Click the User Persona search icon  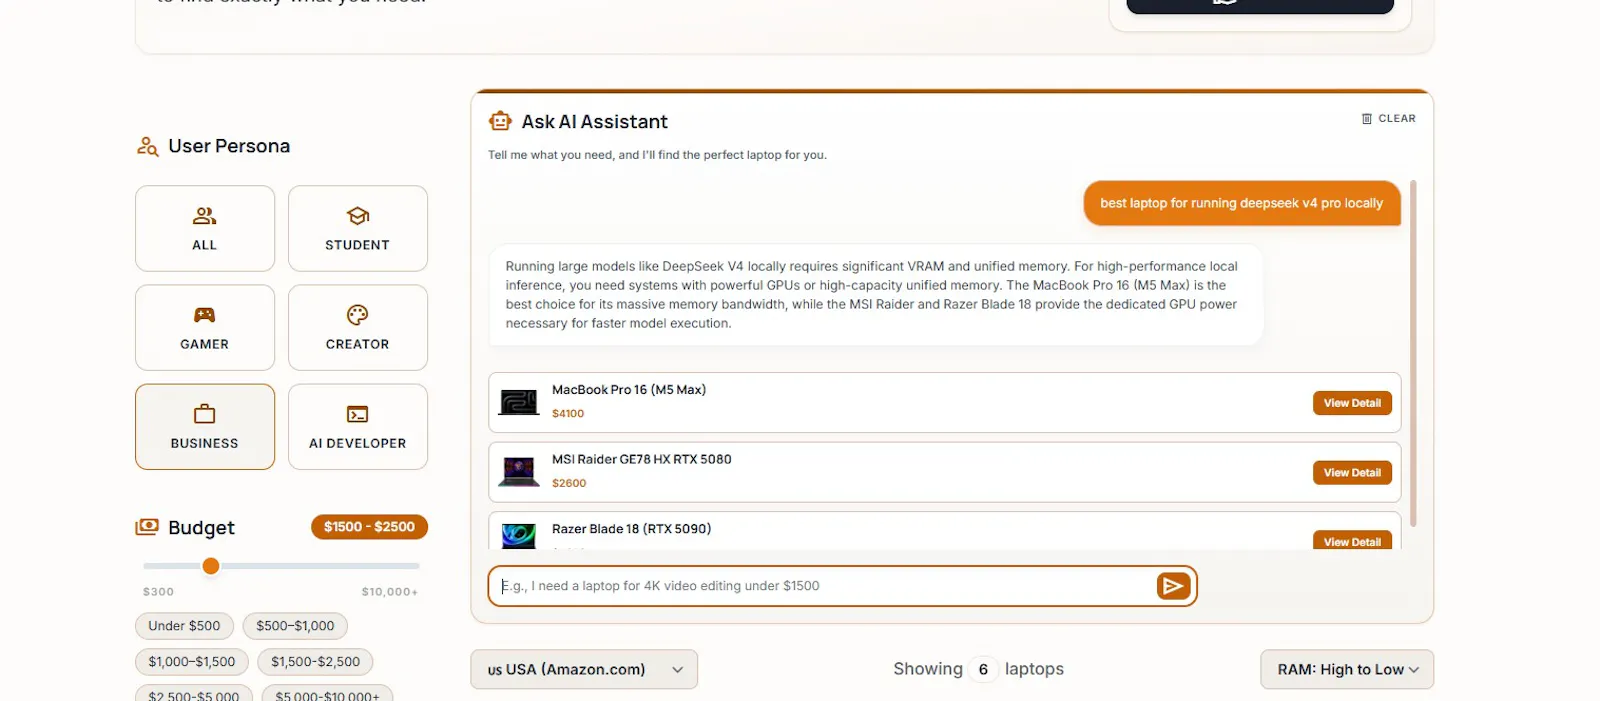pyautogui.click(x=148, y=146)
